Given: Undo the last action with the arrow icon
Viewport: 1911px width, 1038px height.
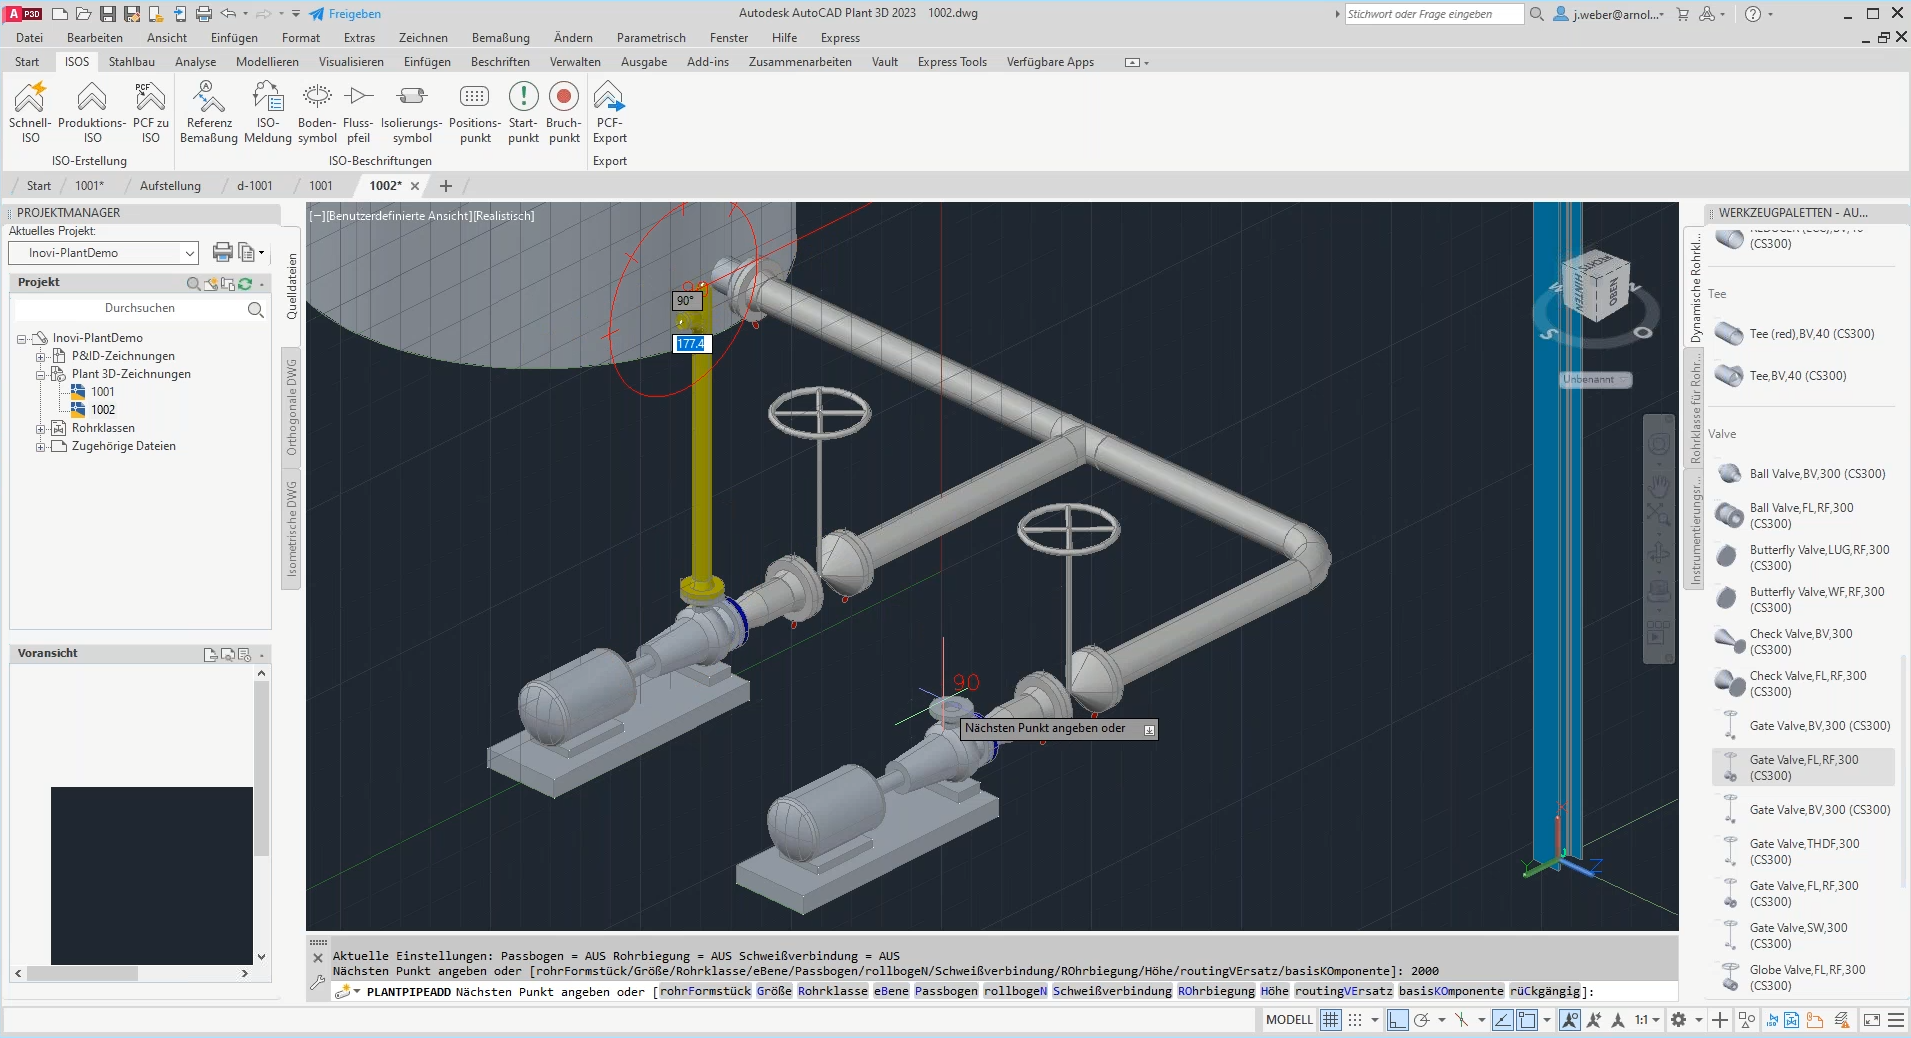Looking at the screenshot, I should tap(228, 14).
